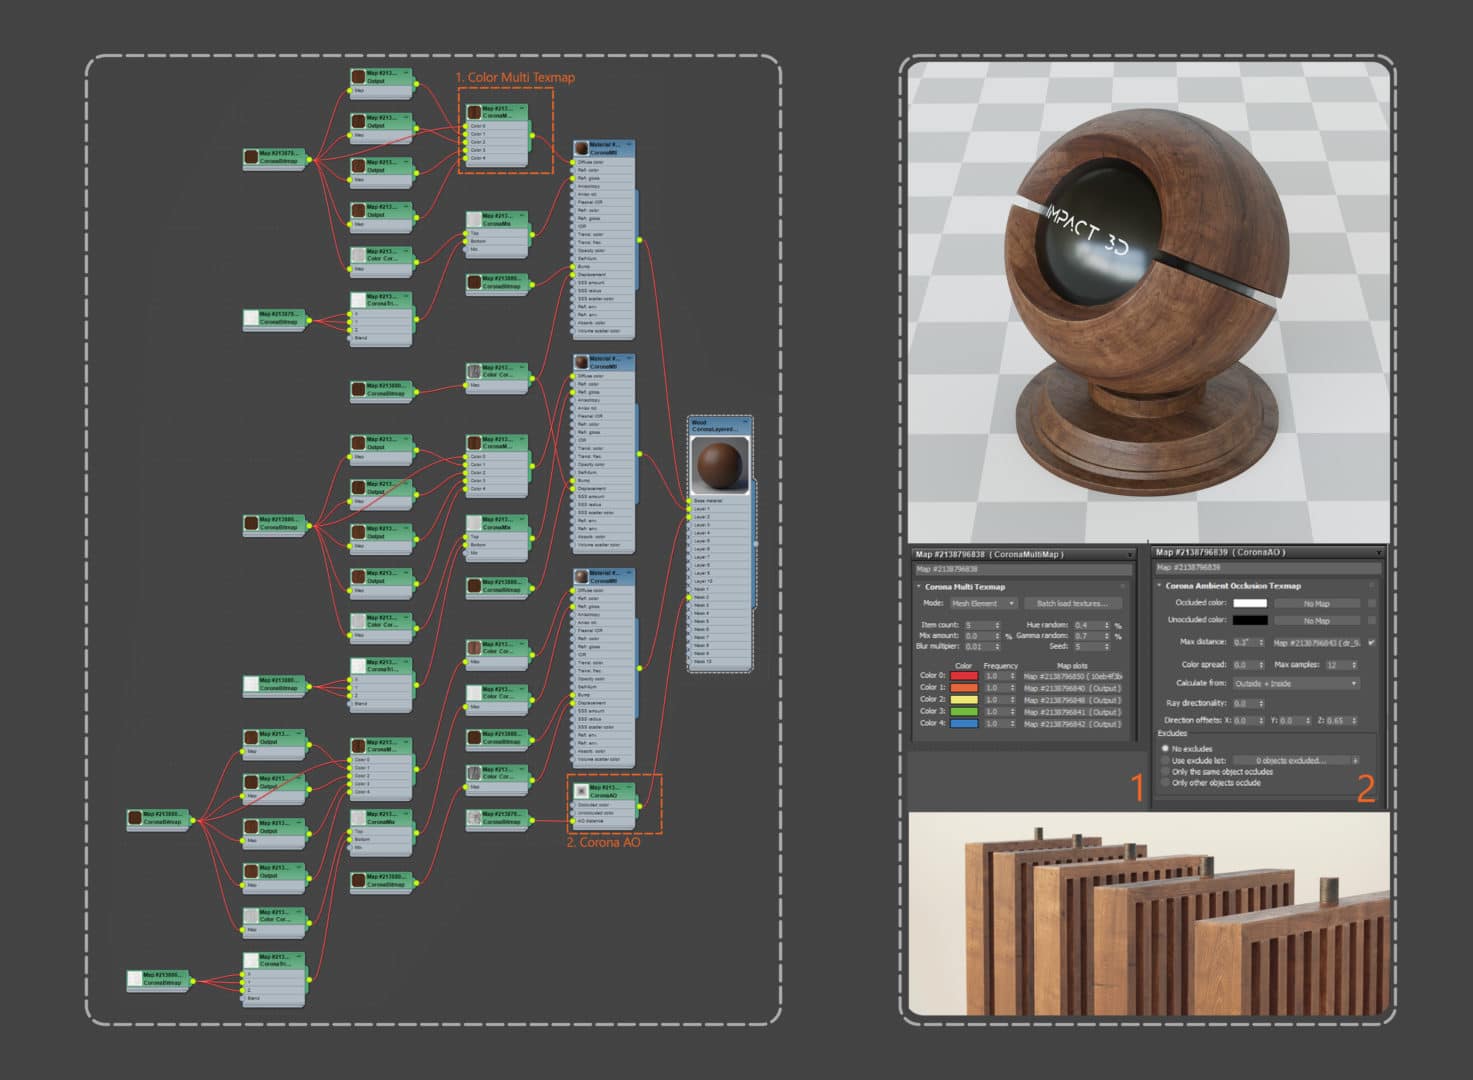Click the CoronaAO node's thumbnail icon
Viewport: 1473px width, 1080px height.
point(581,791)
